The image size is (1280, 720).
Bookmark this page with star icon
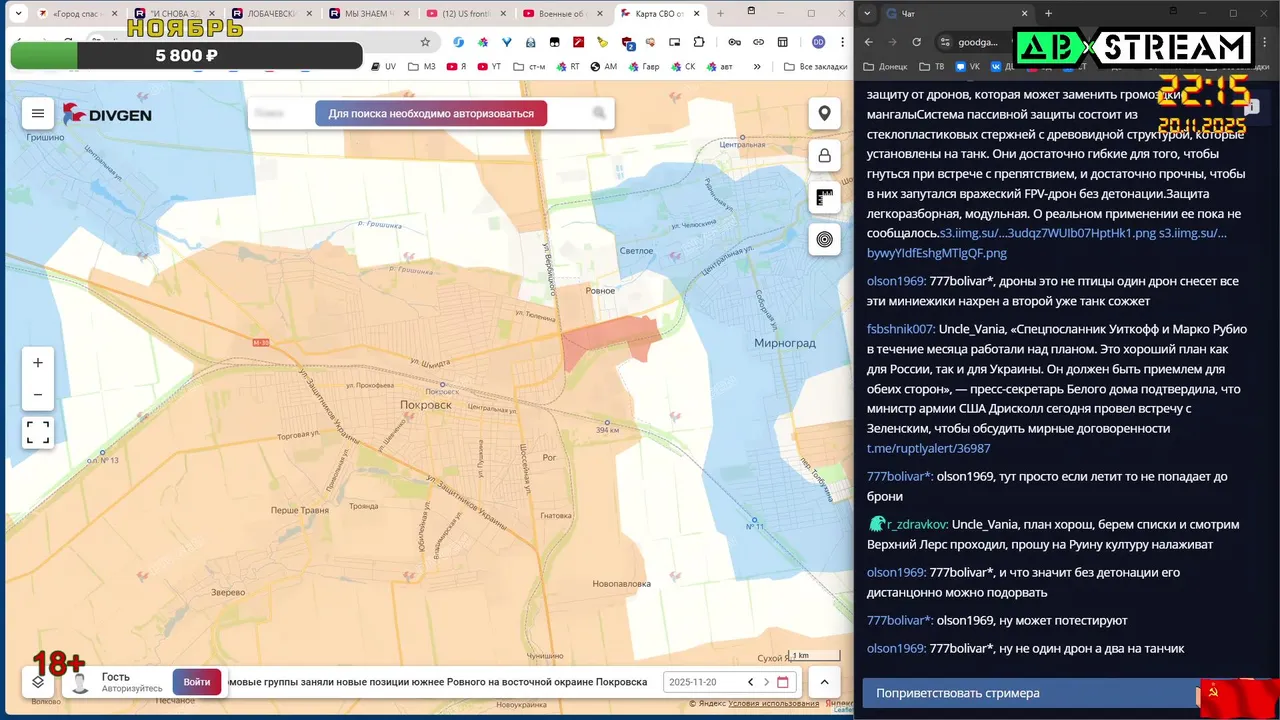pyautogui.click(x=425, y=42)
